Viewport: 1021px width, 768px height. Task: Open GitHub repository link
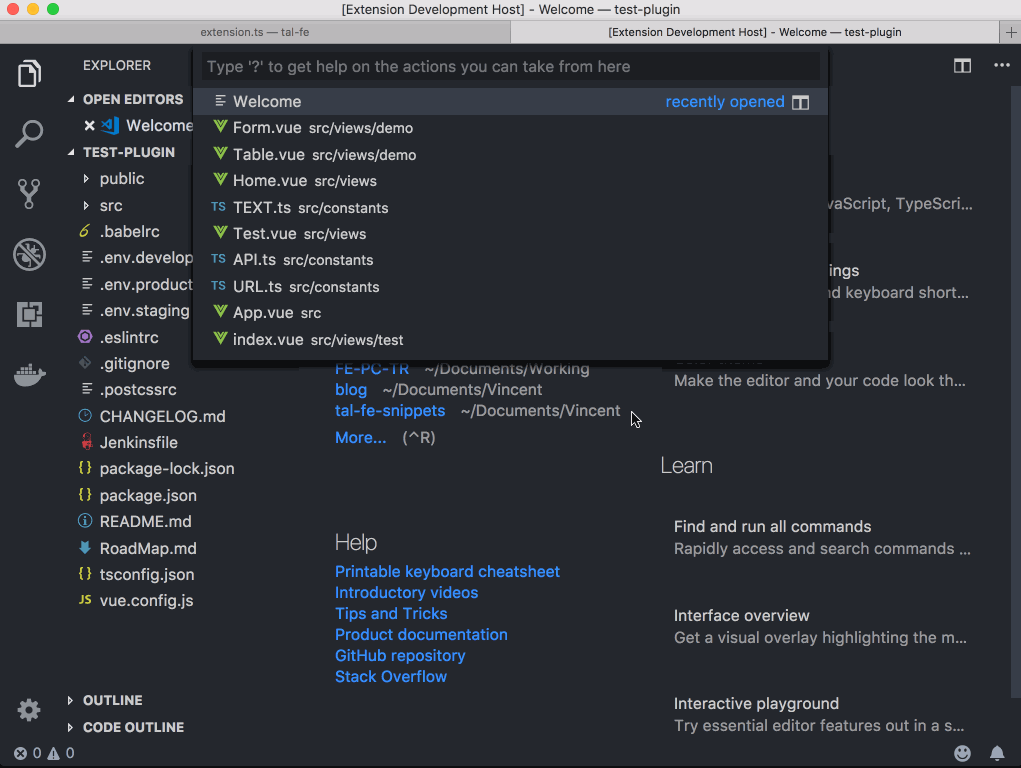coord(400,655)
